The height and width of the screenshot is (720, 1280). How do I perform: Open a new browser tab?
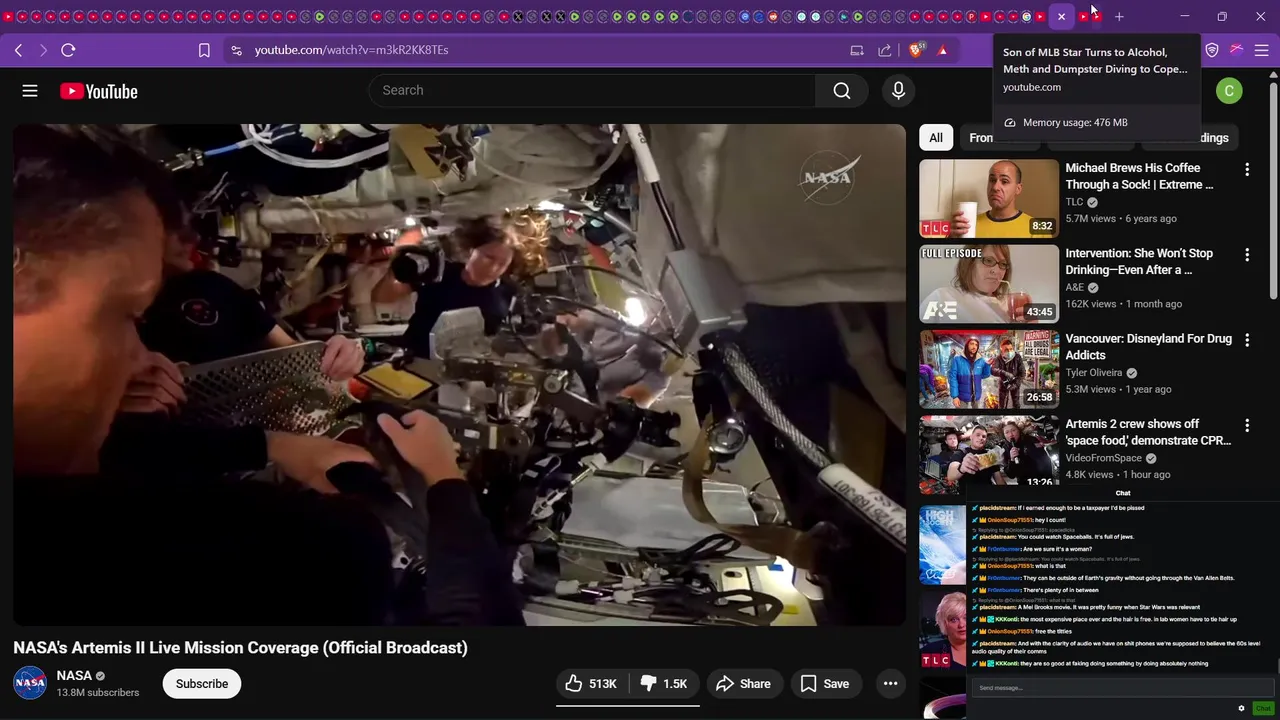pos(1119,16)
